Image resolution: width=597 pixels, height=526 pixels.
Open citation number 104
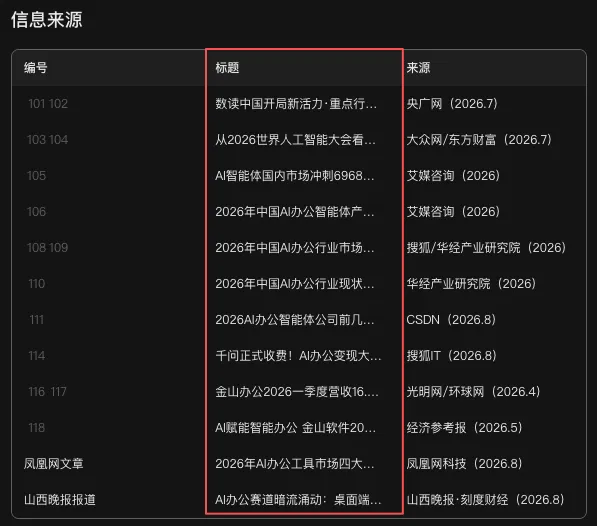58,140
